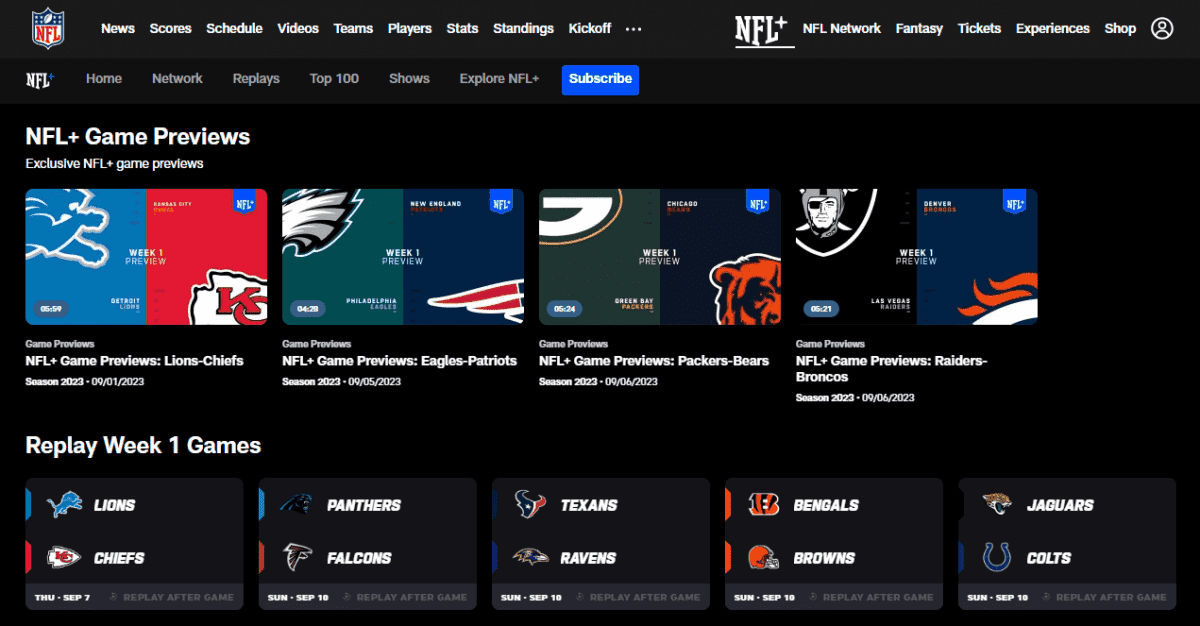Click the Jaguars team logo

tap(997, 504)
